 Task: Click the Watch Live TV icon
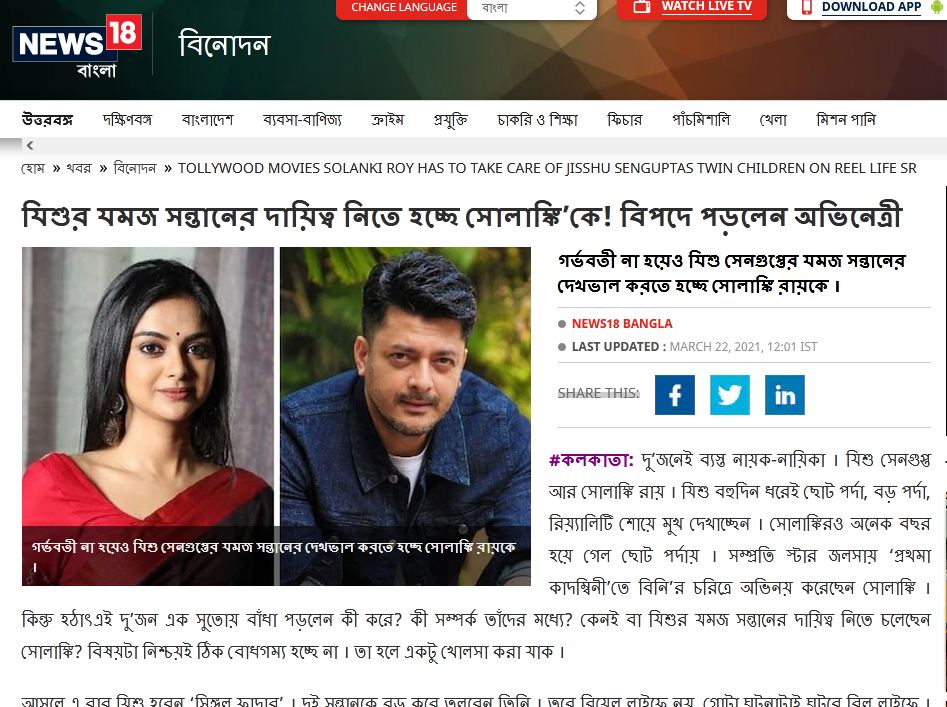click(x=641, y=7)
